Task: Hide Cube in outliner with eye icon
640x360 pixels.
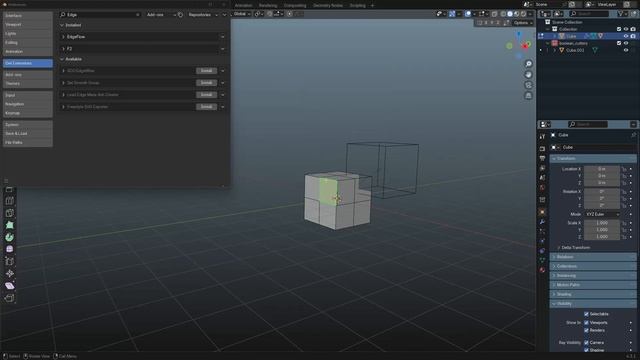Action: pos(626,36)
